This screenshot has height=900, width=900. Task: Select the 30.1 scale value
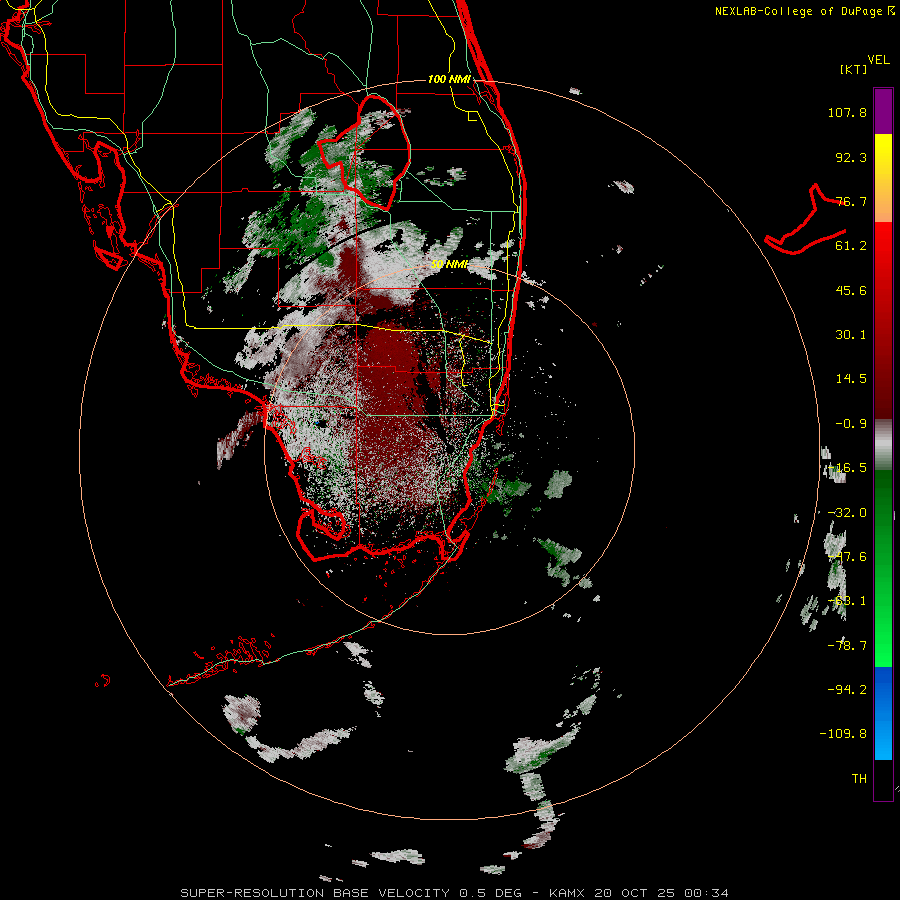click(x=851, y=335)
